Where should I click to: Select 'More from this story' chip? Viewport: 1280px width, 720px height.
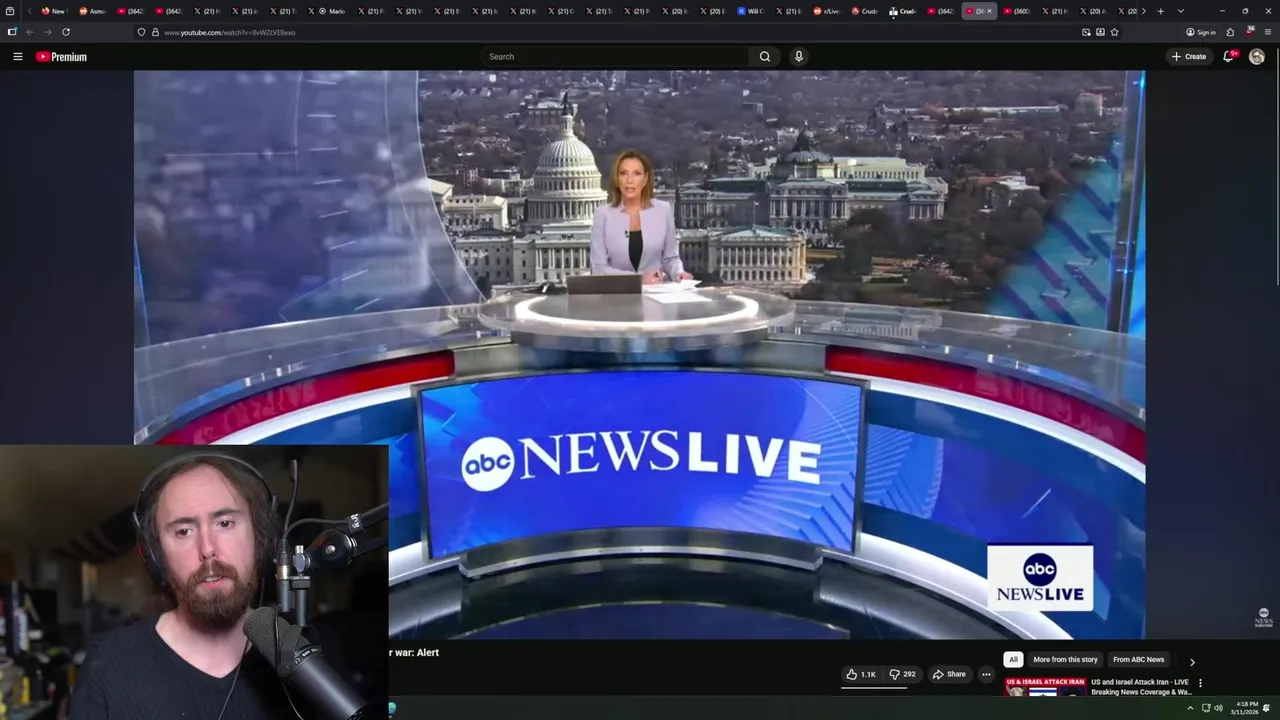point(1065,660)
